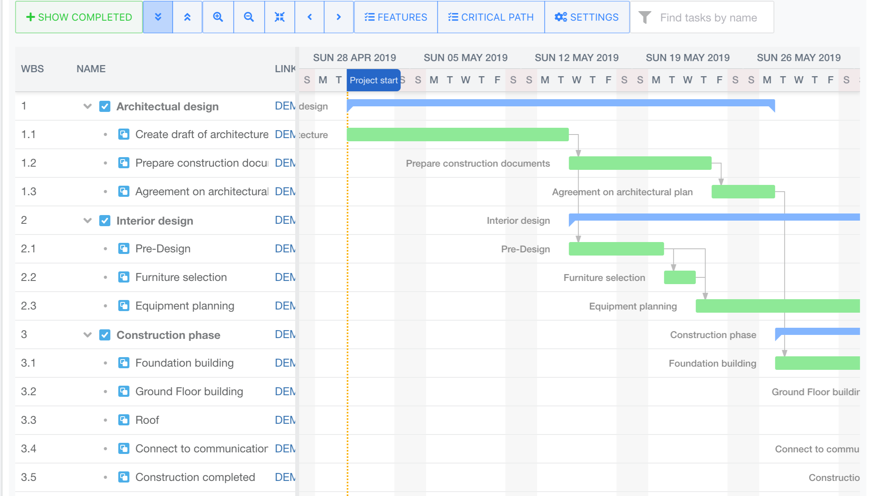Open the Settings menu

pyautogui.click(x=587, y=17)
